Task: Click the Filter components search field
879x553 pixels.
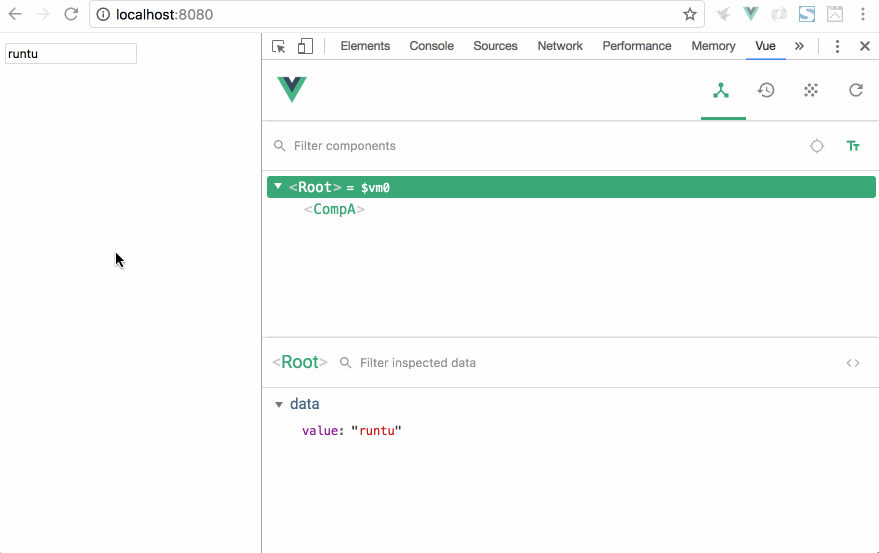Action: pos(540,146)
